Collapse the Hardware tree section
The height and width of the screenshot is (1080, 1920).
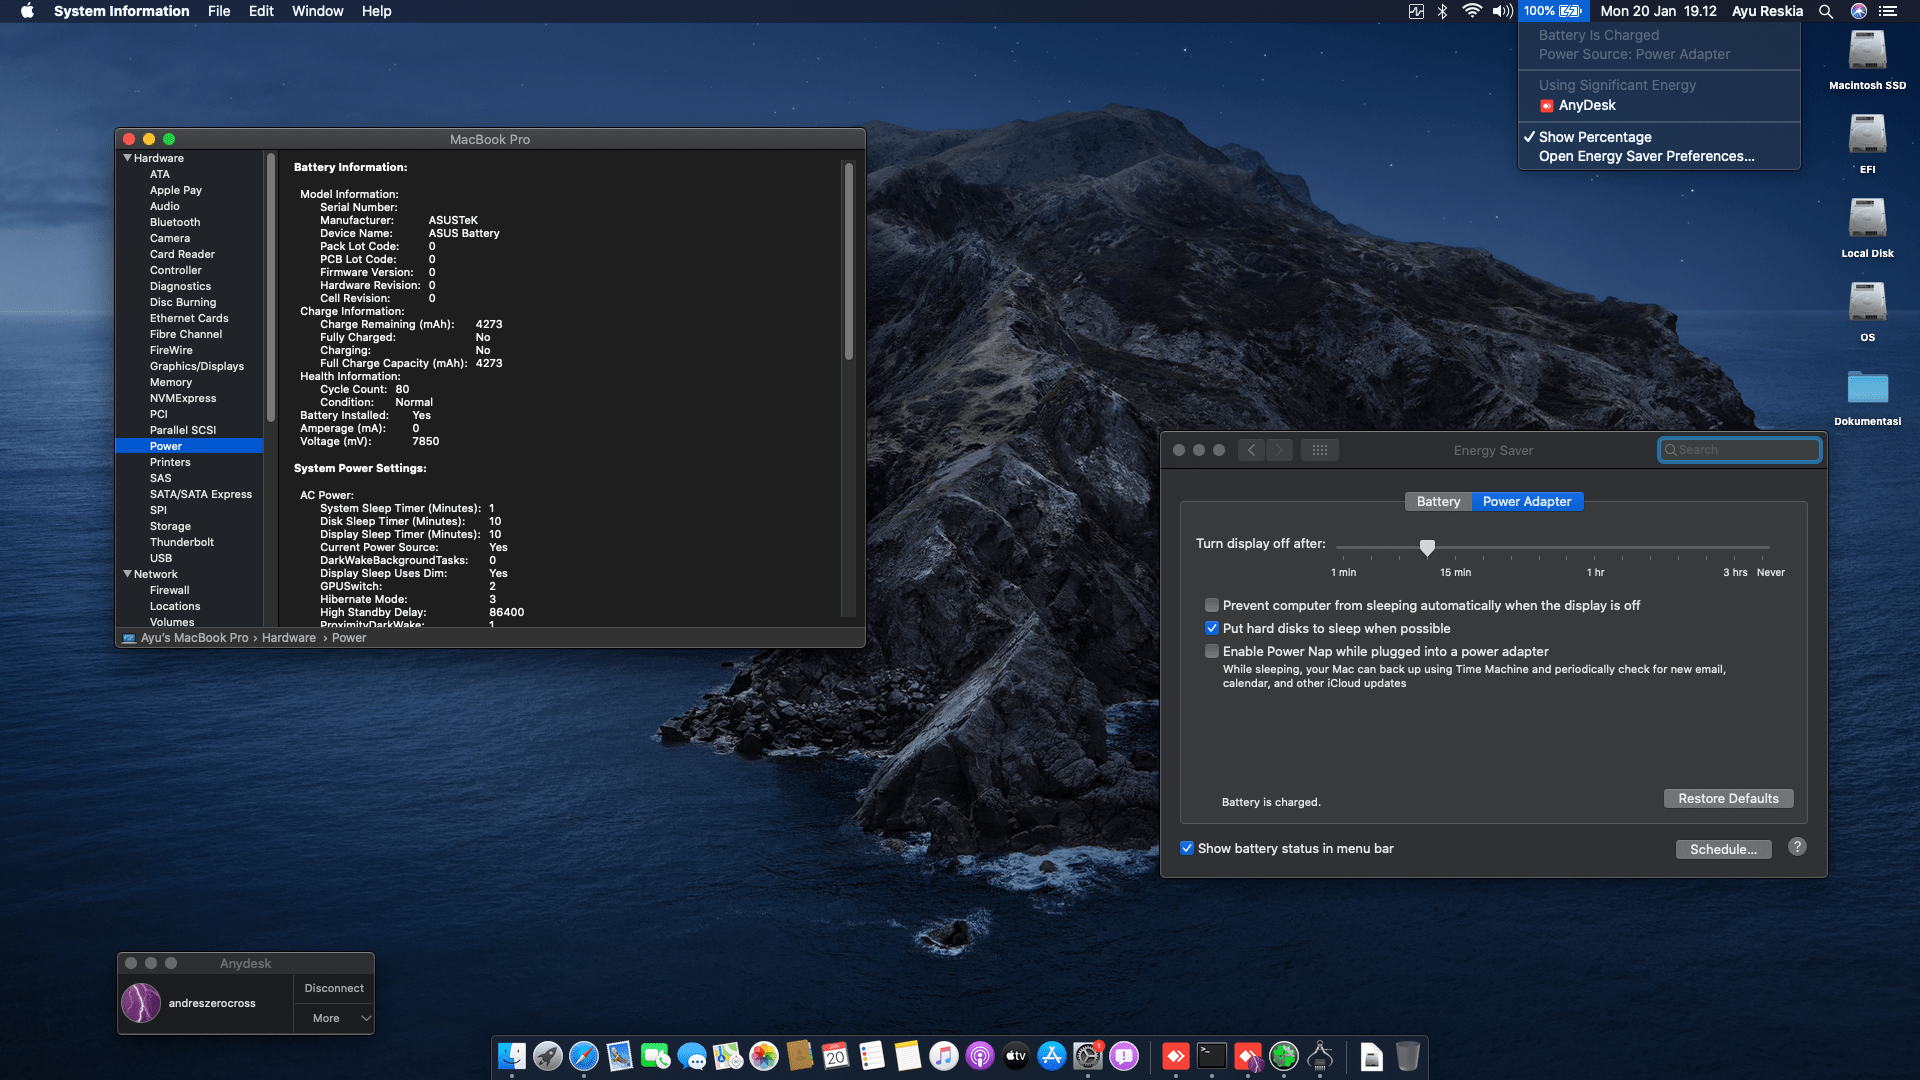(x=128, y=158)
